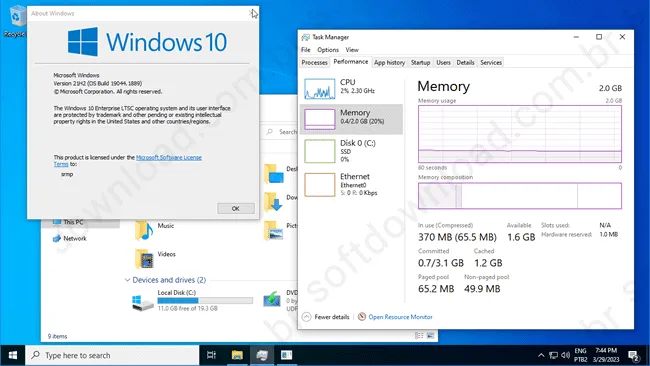The image size is (650, 366).
Task: Open the Downloads folder icon in Explorer
Action: point(273,202)
